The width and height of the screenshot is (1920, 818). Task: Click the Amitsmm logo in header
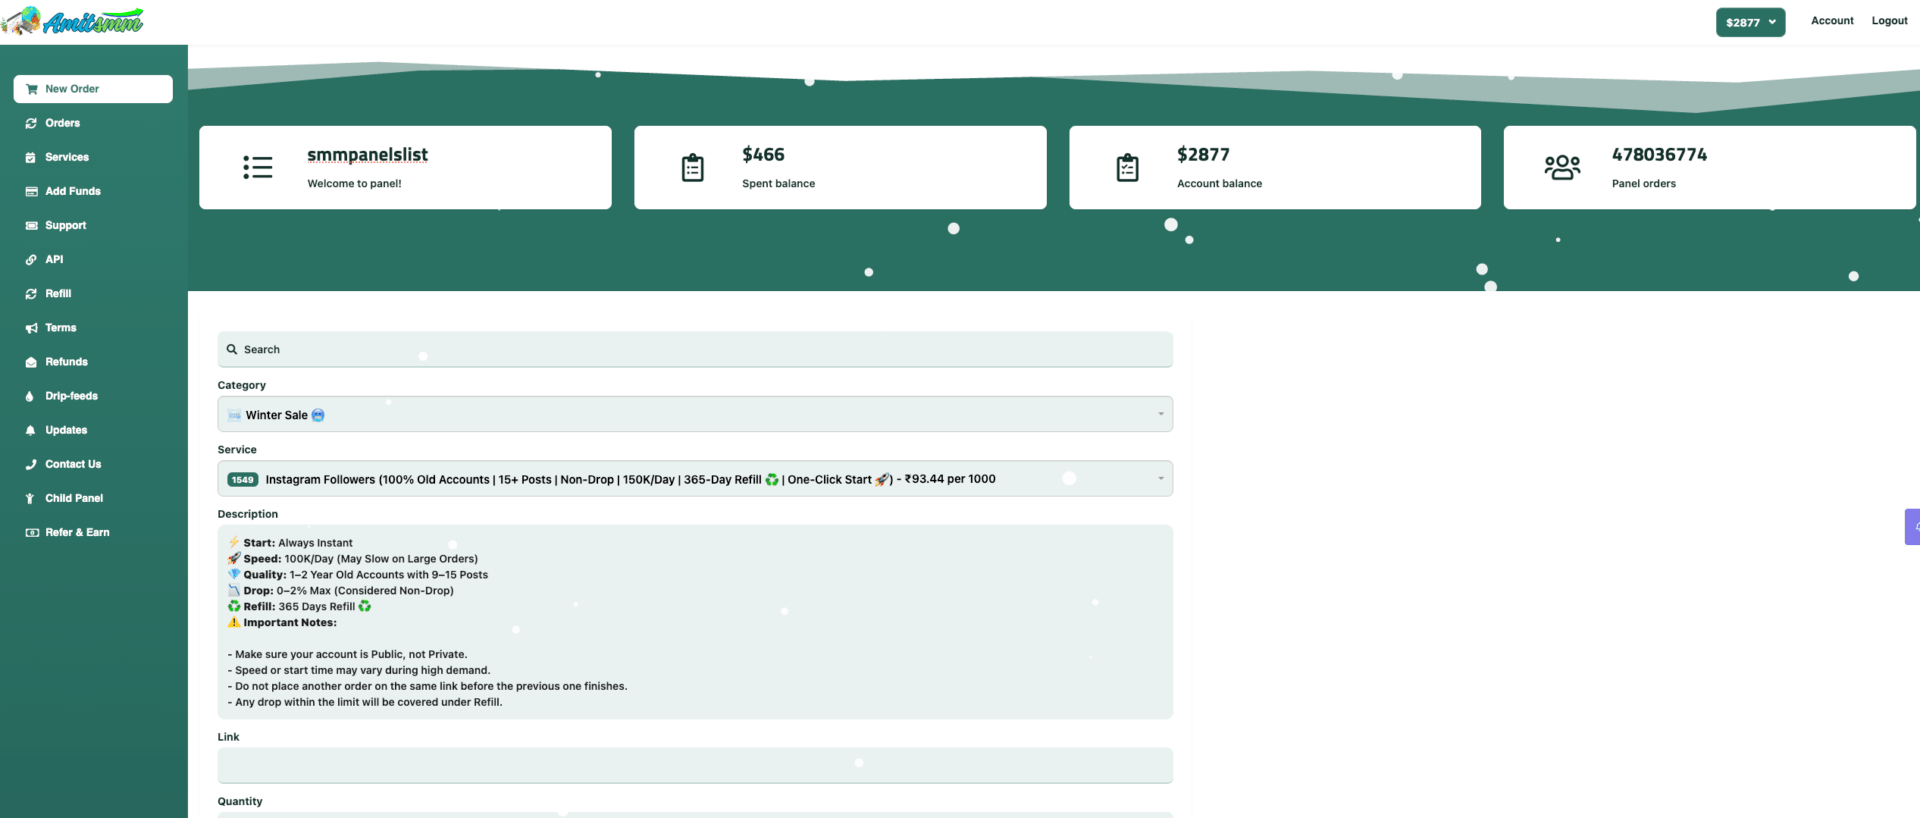[x=73, y=21]
